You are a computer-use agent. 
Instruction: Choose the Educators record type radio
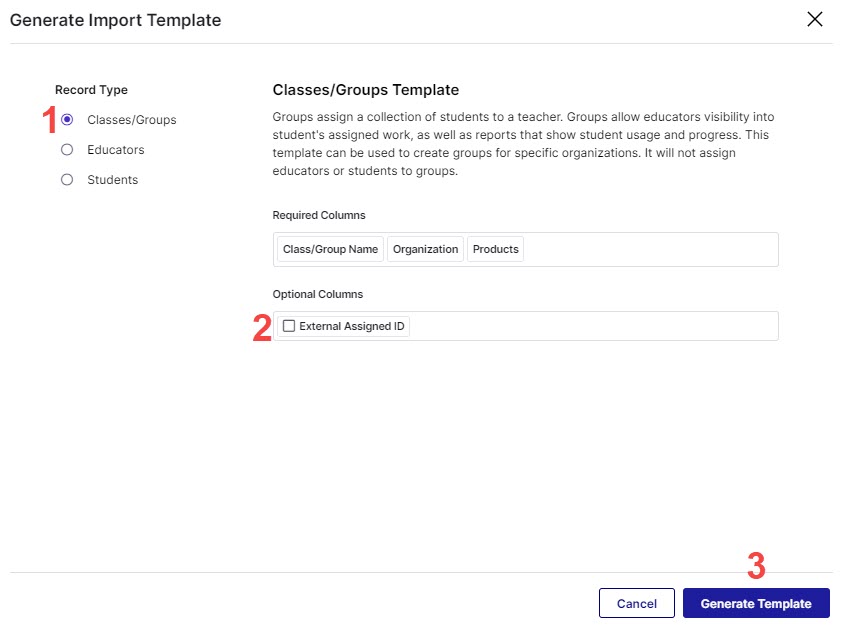67,150
